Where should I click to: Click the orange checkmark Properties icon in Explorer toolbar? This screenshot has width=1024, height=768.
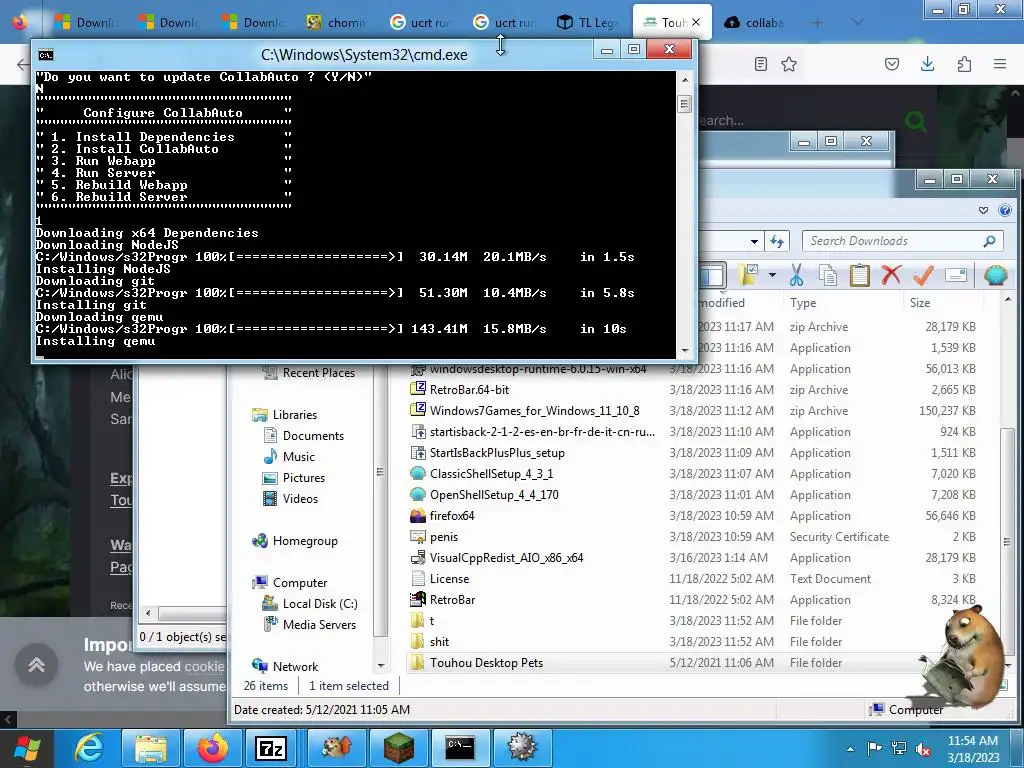point(923,275)
